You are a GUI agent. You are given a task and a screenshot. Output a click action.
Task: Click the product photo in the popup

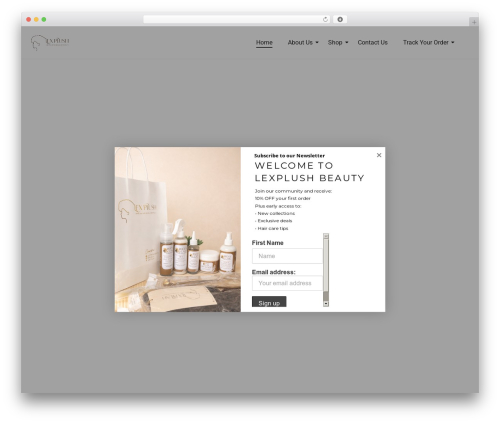178,229
